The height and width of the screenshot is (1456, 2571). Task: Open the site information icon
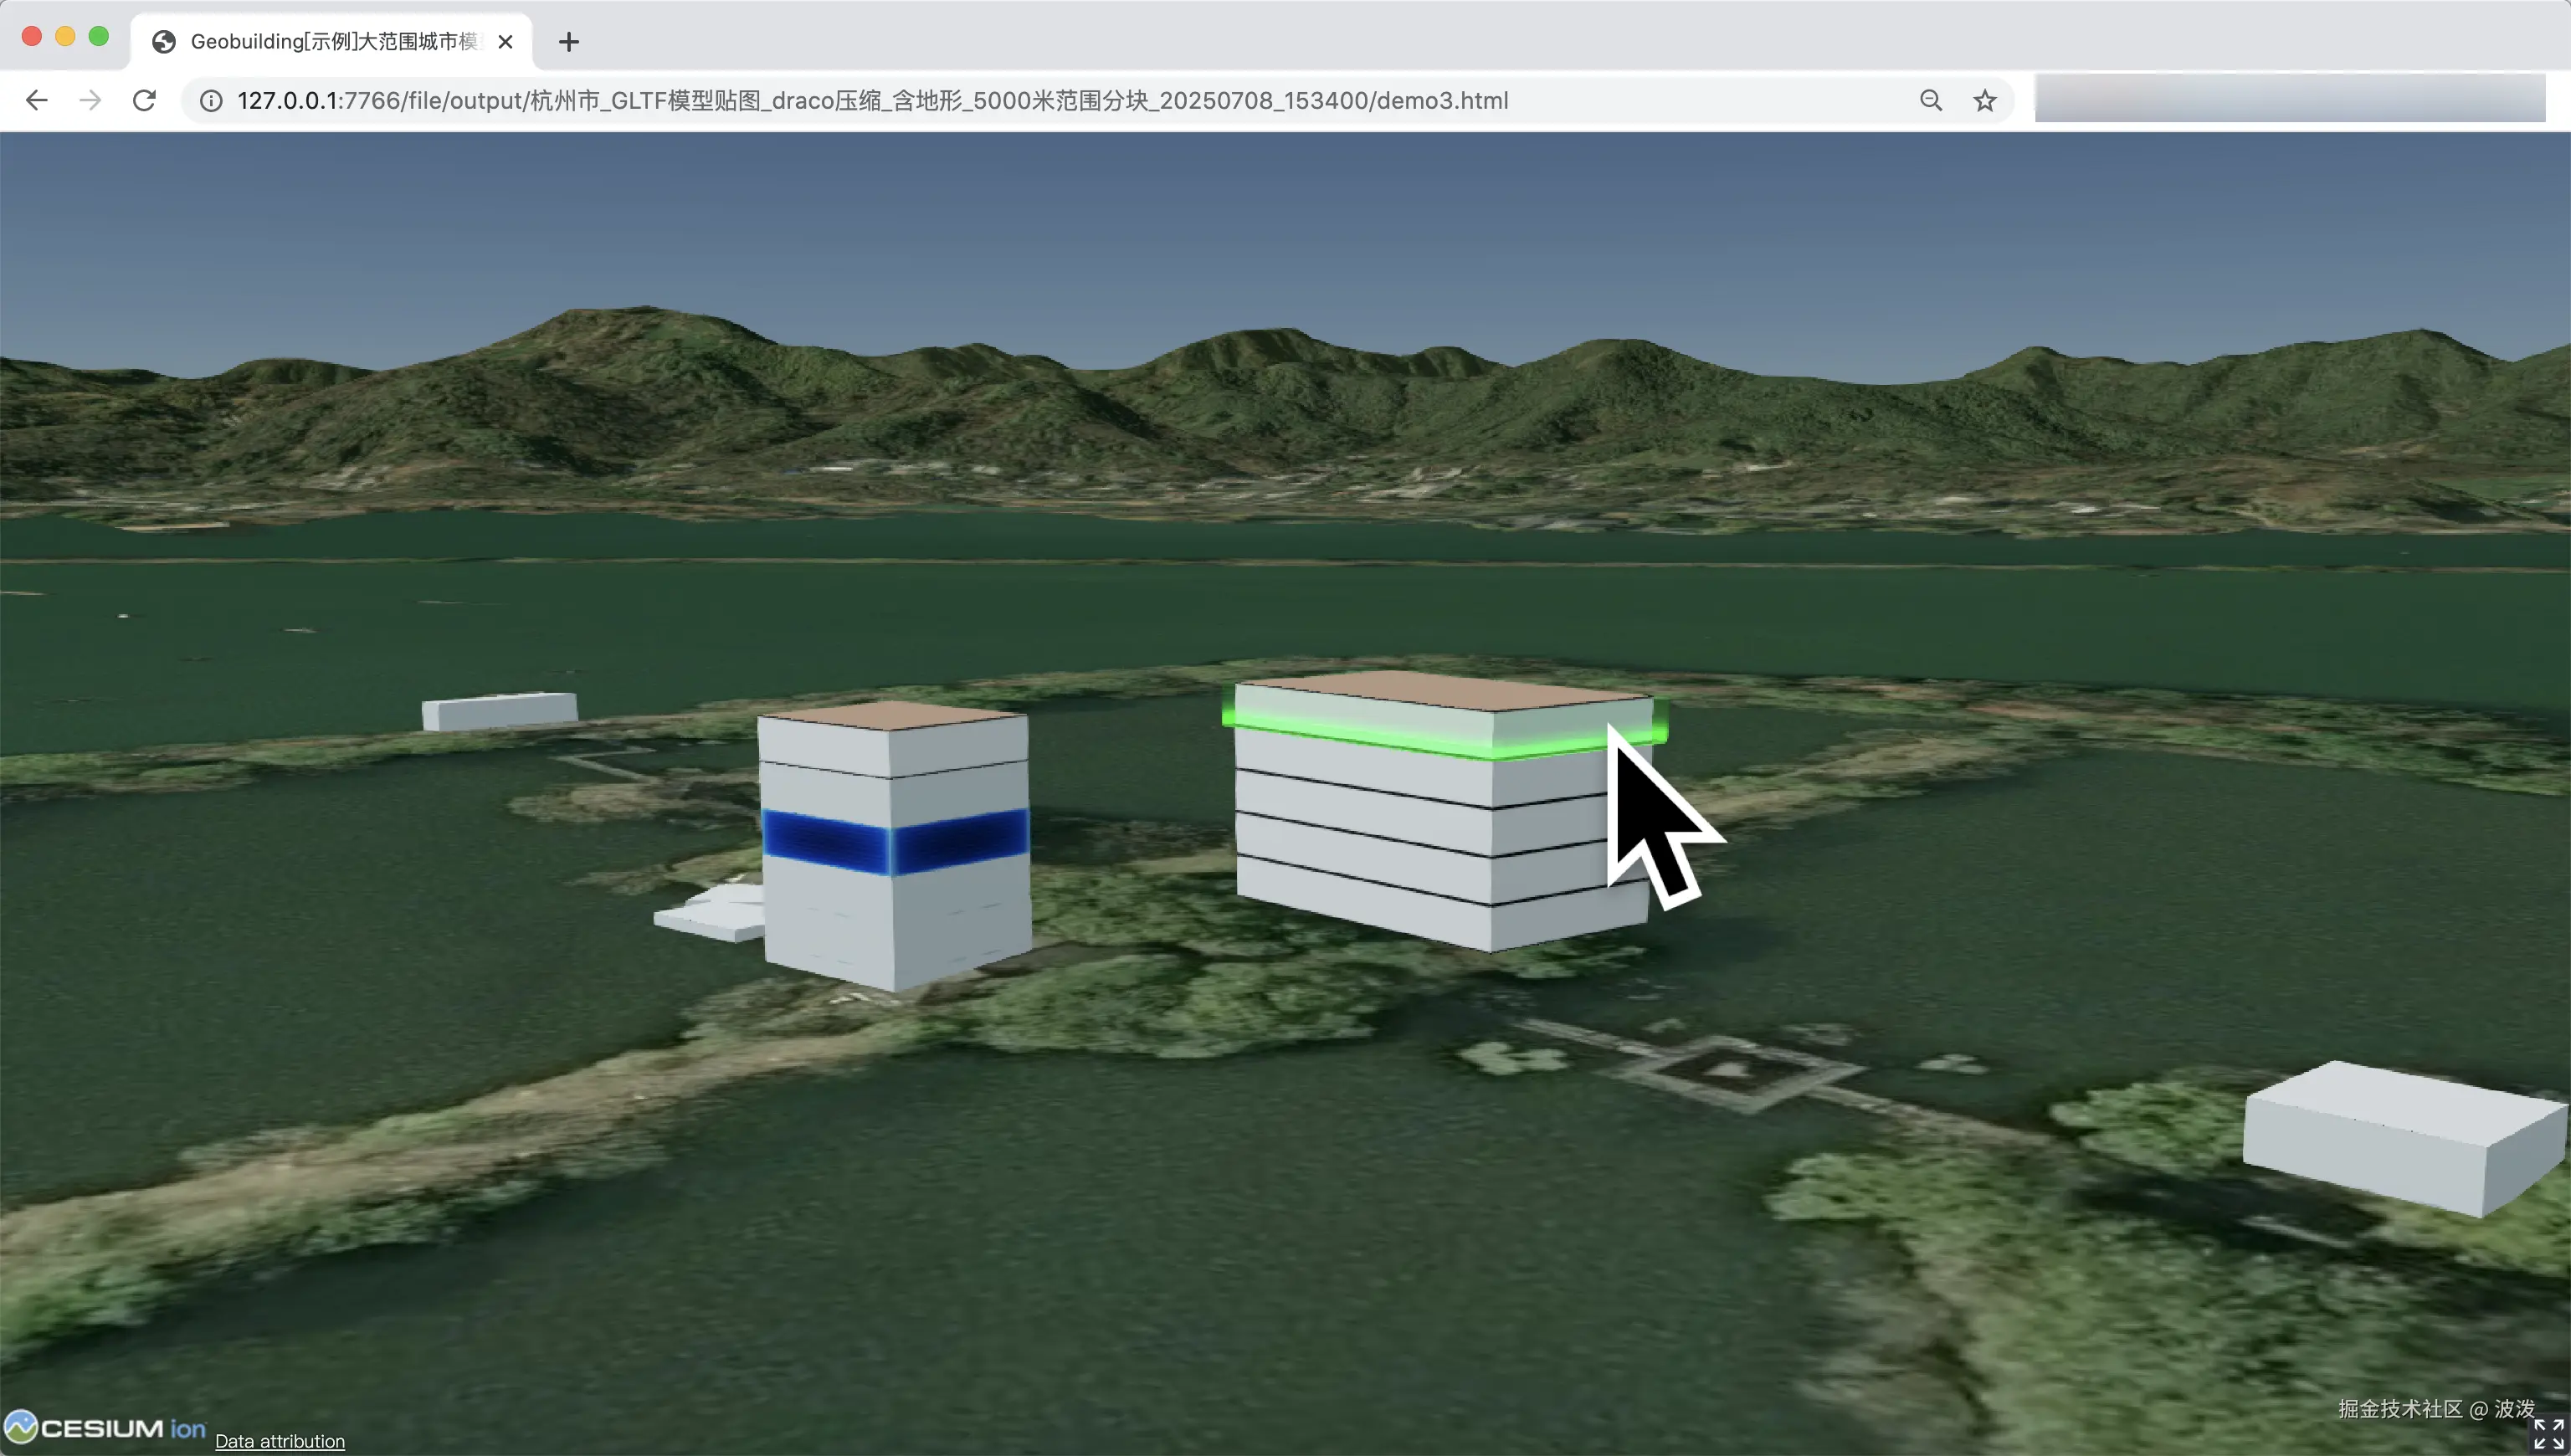click(211, 100)
